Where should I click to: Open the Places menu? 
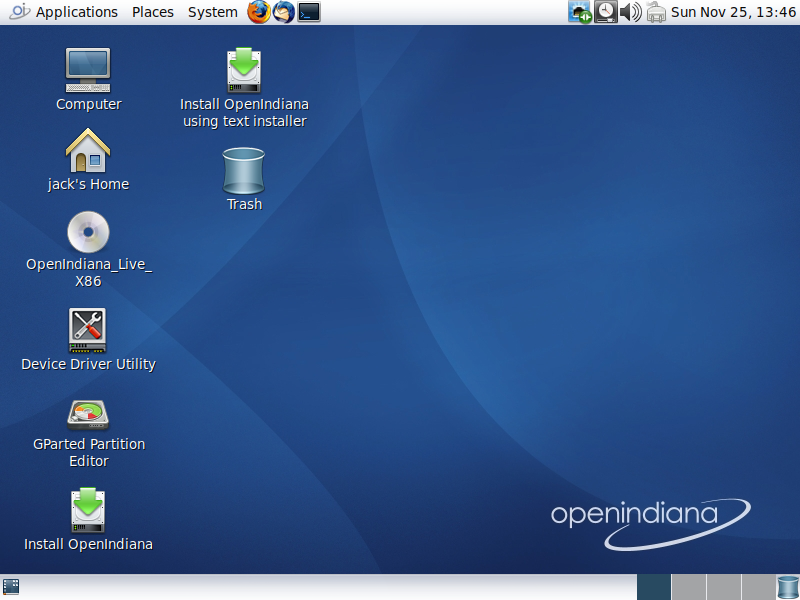pos(152,12)
